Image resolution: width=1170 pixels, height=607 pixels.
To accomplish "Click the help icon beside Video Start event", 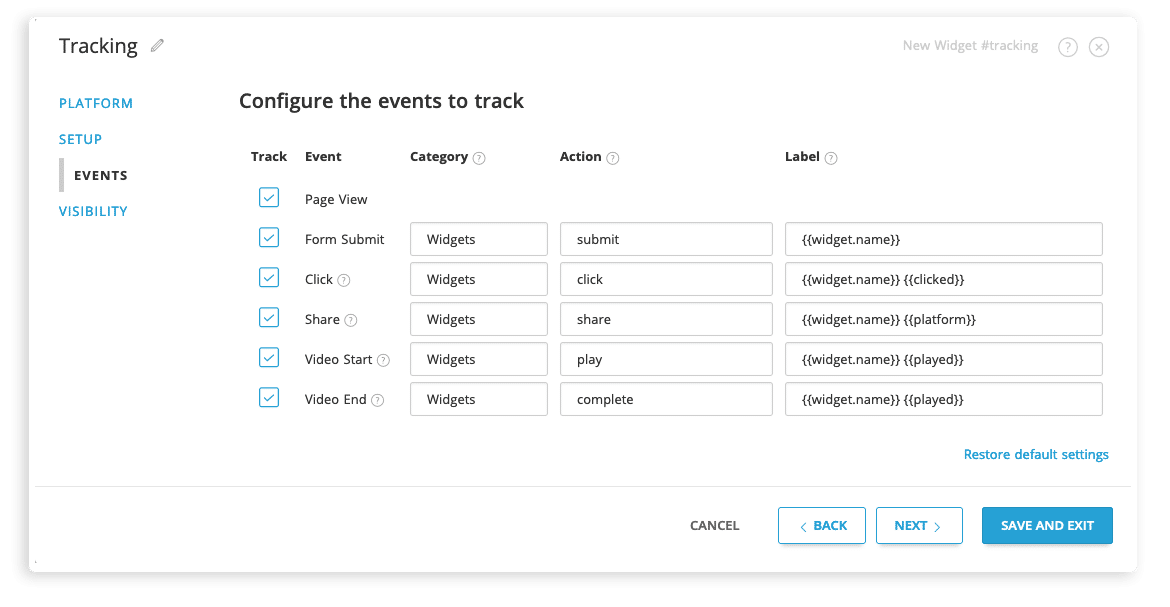I will 383,360.
